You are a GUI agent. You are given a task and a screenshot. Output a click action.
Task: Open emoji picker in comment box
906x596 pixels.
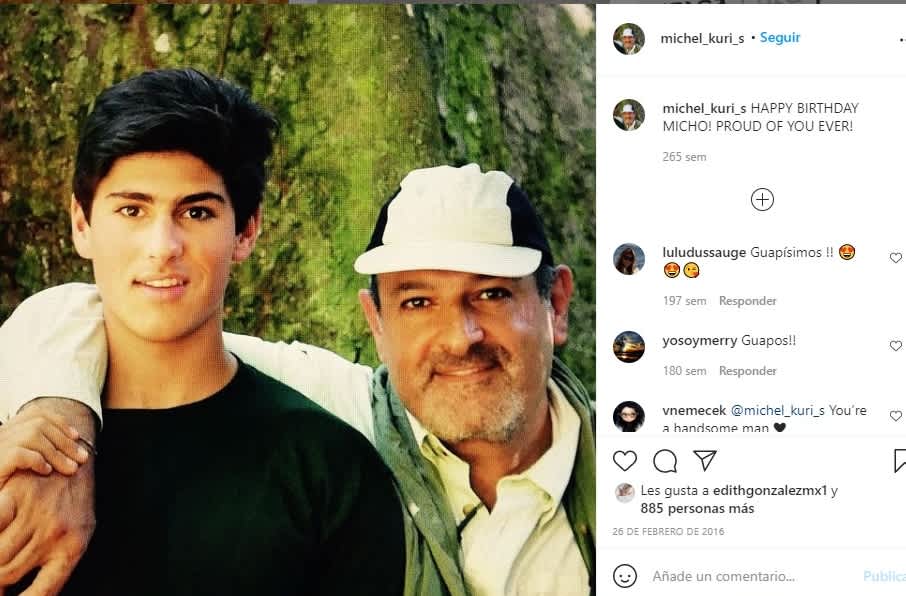[x=625, y=576]
